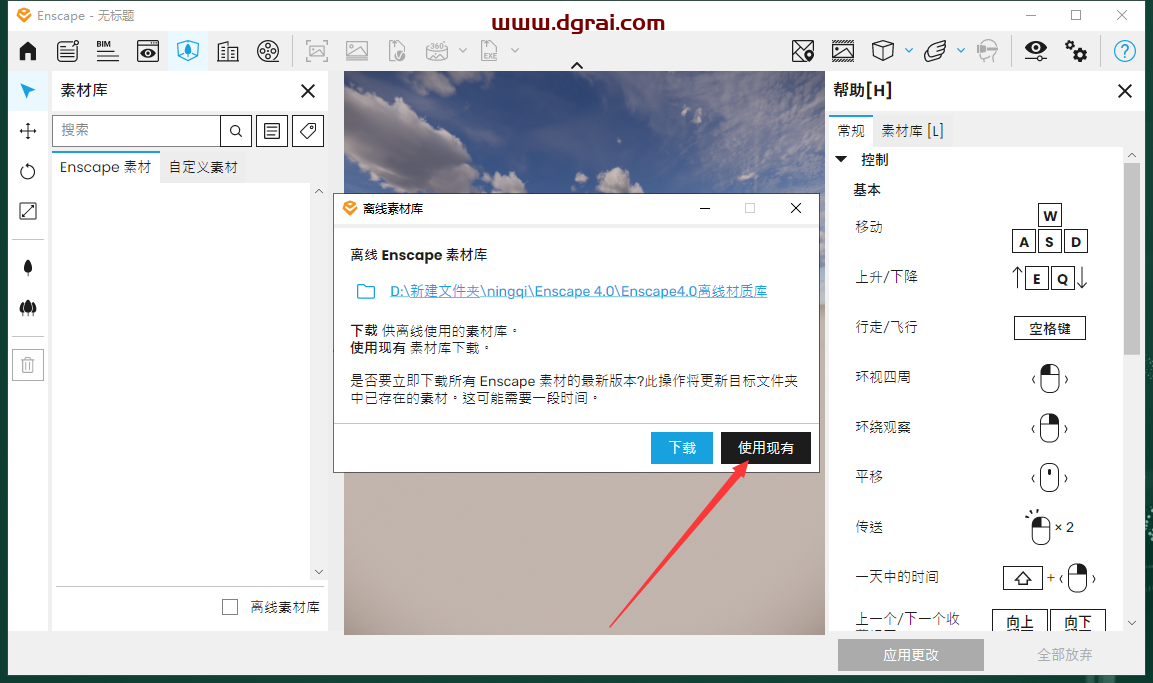Switch to the 素材库 [L] help tab
Screen dimensions: 1153x683
click(x=912, y=131)
